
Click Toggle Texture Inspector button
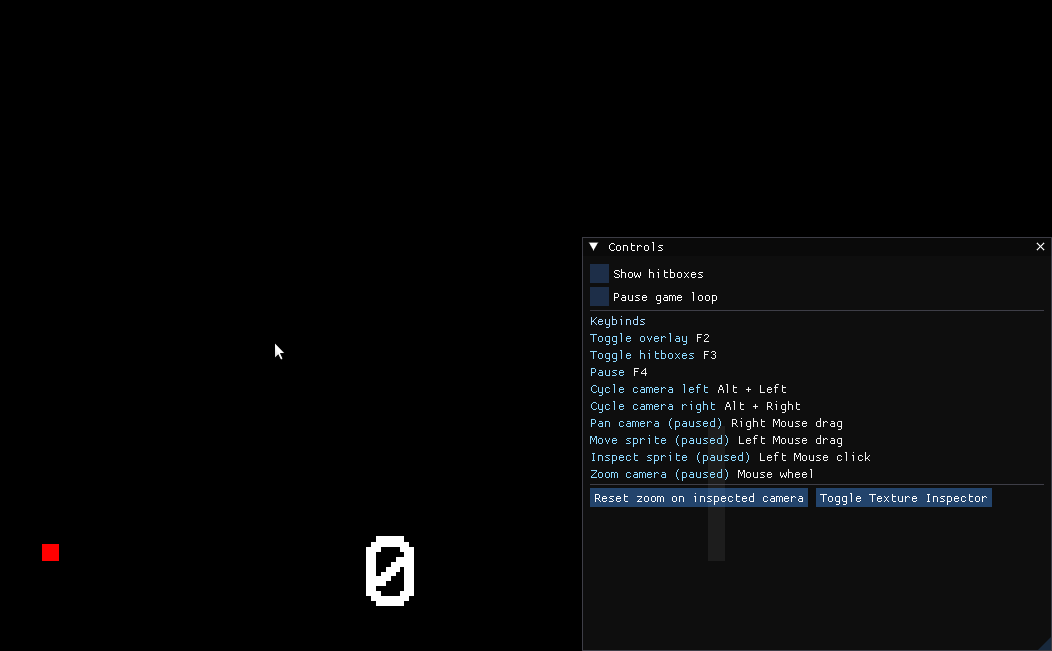(903, 498)
